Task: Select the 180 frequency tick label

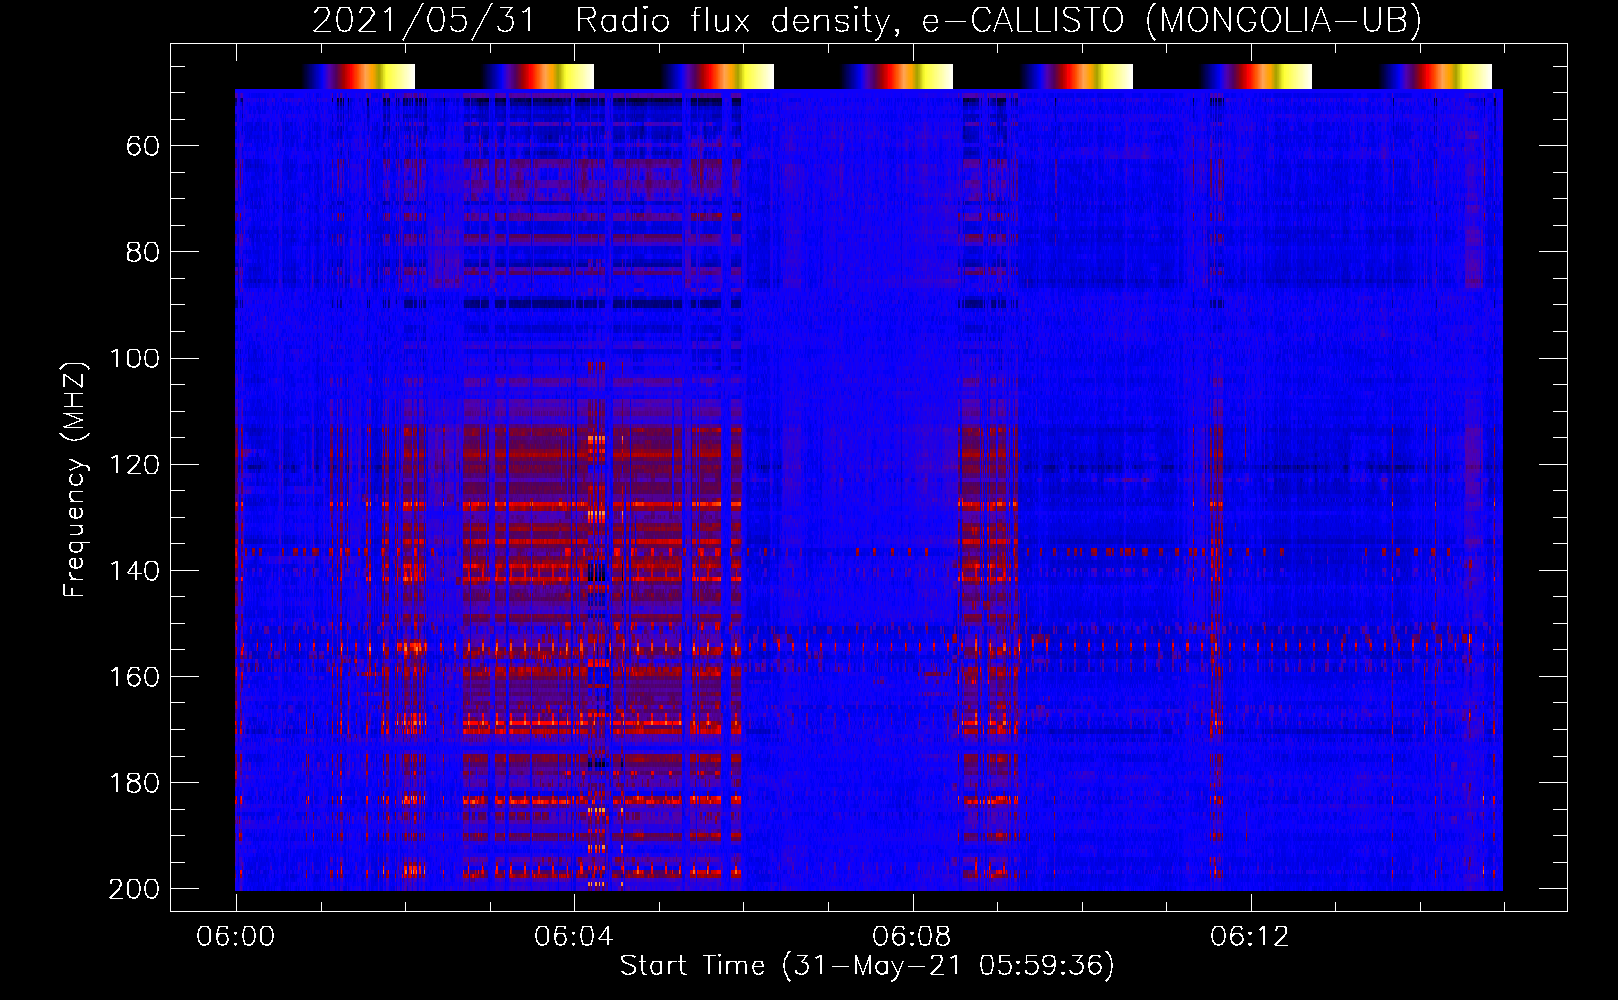Action: pos(134,782)
